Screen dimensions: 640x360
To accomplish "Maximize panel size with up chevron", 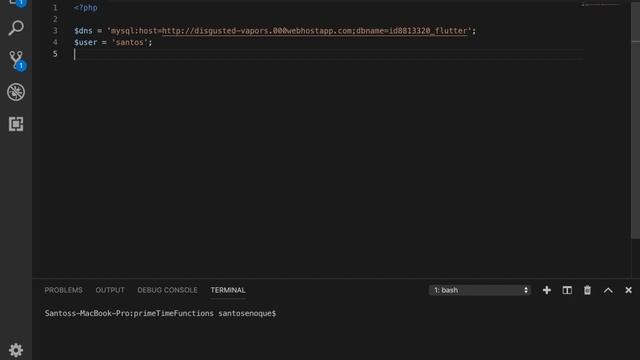I will (x=608, y=290).
